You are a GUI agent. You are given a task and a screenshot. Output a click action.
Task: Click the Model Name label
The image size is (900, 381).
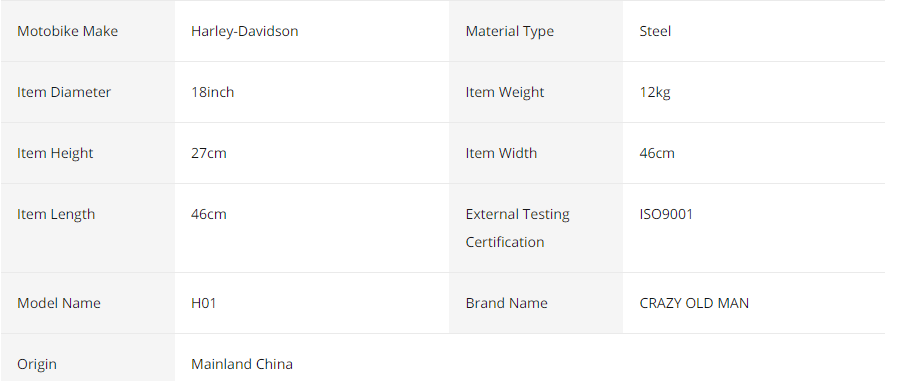tap(59, 303)
